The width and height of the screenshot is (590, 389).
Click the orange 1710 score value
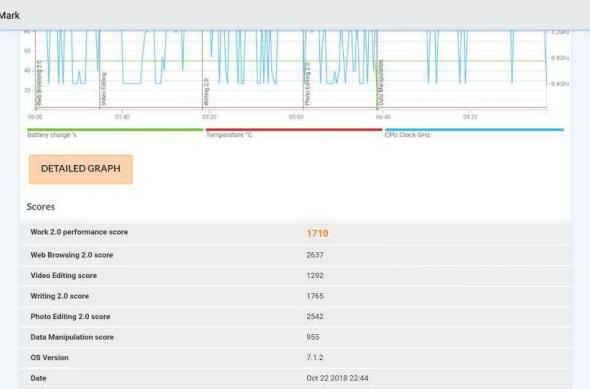(317, 234)
